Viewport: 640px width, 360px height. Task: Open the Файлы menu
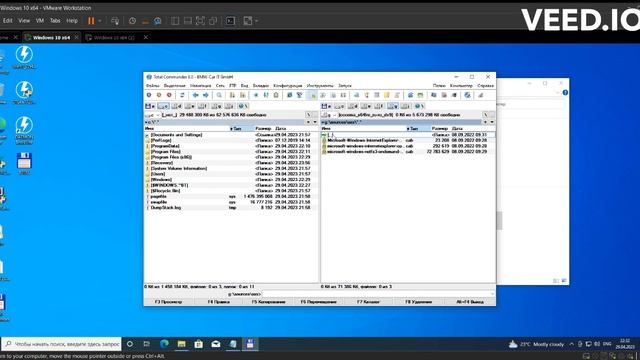coord(153,86)
